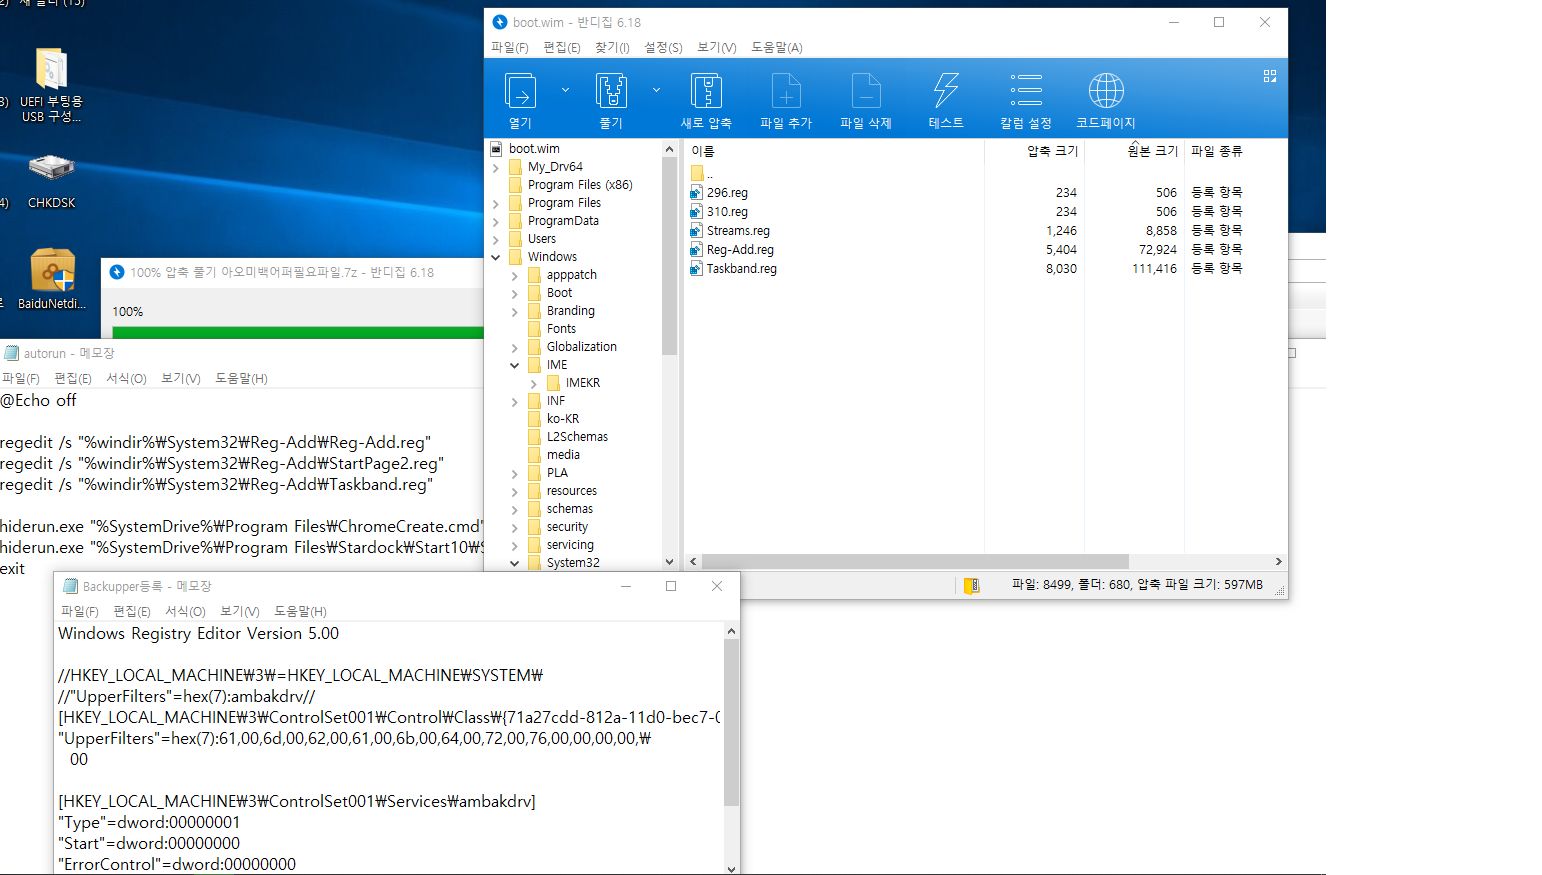This screenshot has height=875, width=1542.
Task: Click the Delete File (파일 삭제) icon
Action: click(x=866, y=91)
